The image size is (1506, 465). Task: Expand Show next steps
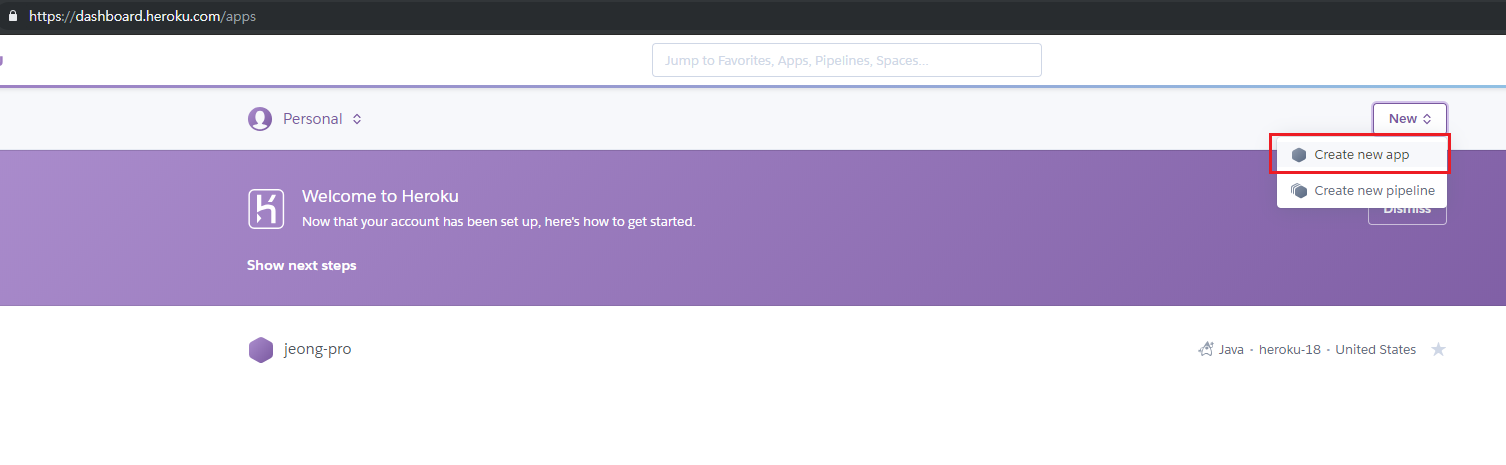[x=302, y=265]
